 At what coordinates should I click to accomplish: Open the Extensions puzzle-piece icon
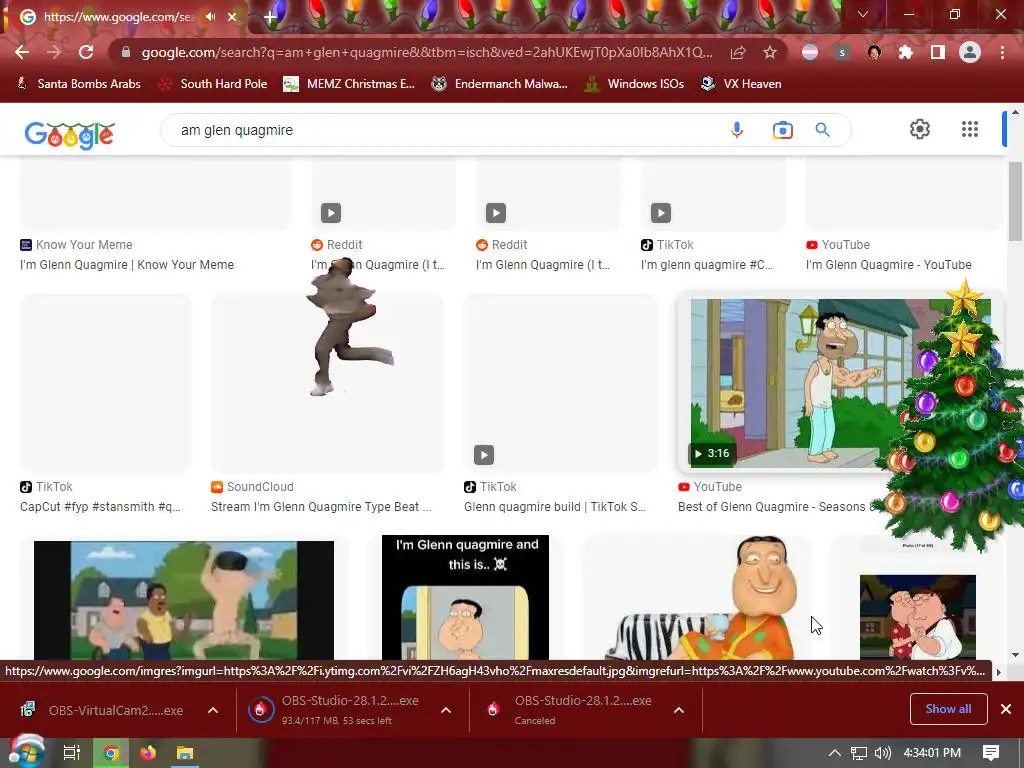click(x=906, y=52)
